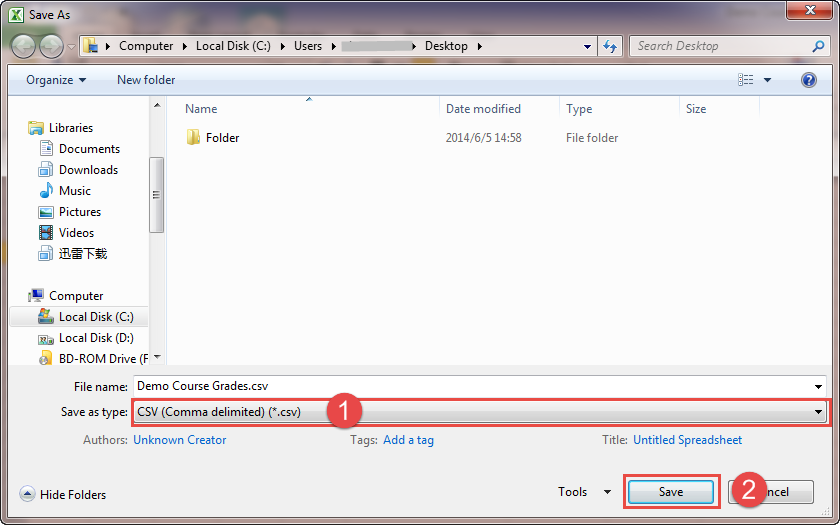Click the Help question mark icon
Image resolution: width=840 pixels, height=525 pixels.
point(809,80)
